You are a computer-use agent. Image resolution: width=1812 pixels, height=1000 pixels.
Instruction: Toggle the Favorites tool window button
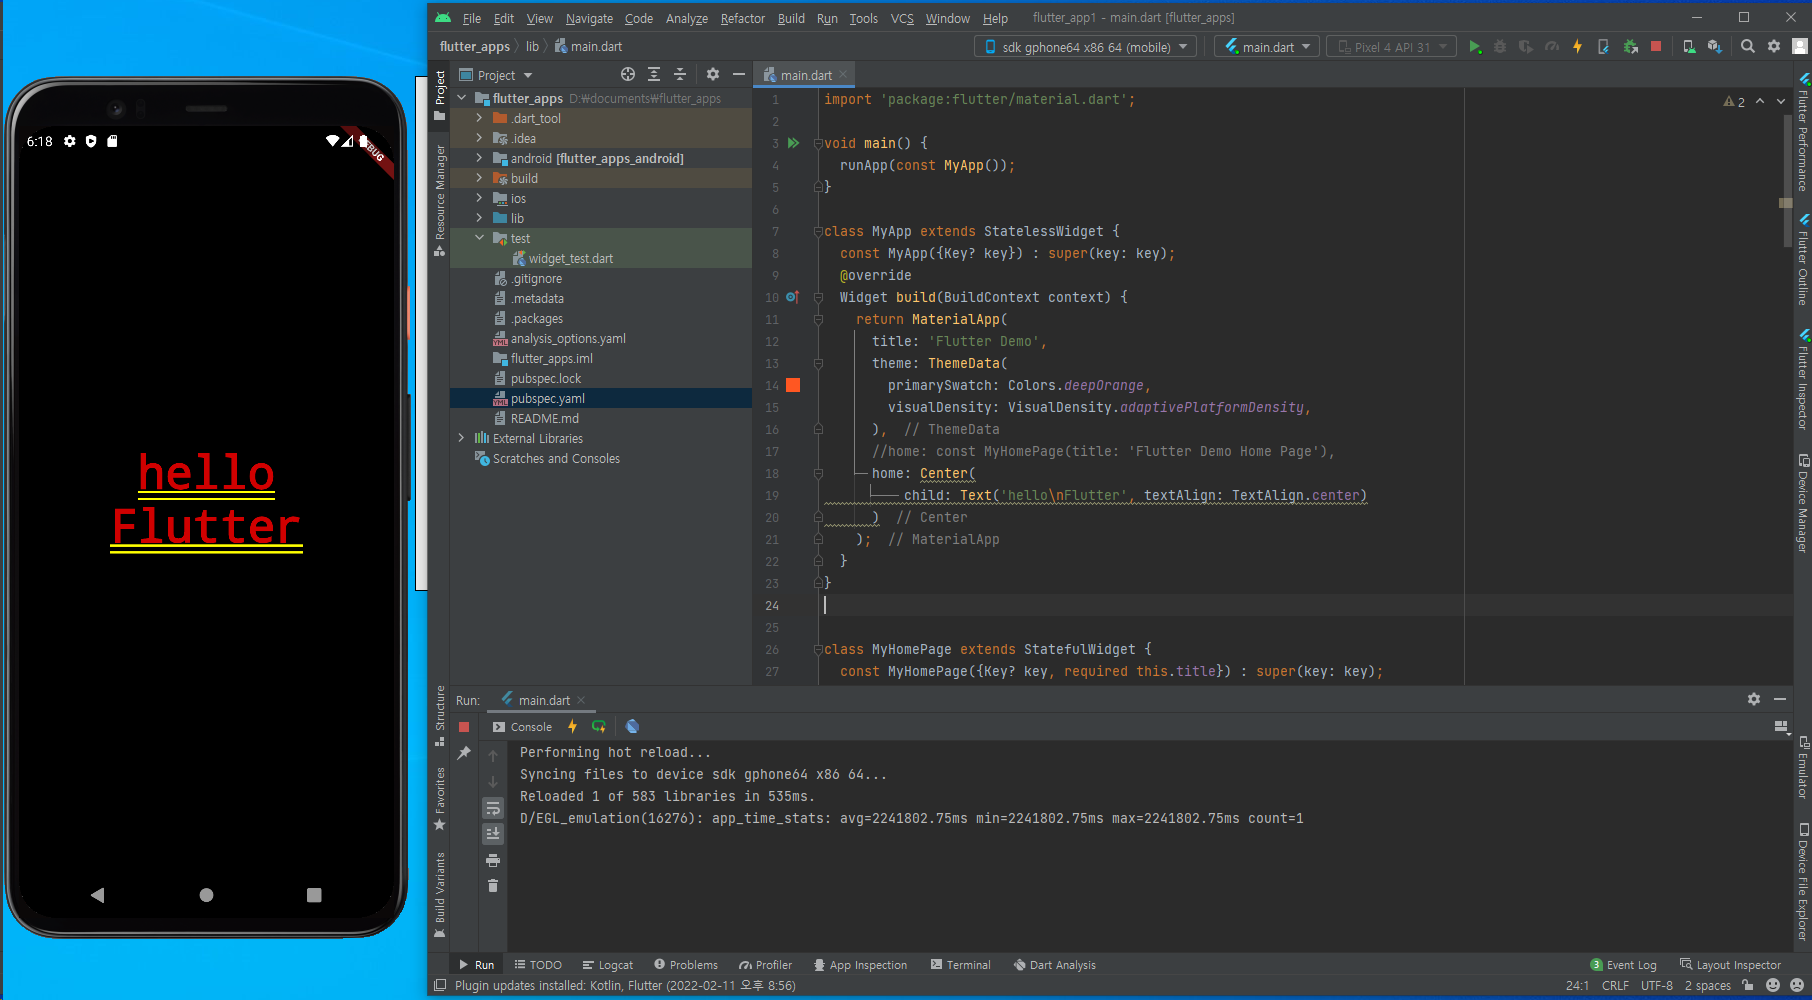tap(439, 799)
